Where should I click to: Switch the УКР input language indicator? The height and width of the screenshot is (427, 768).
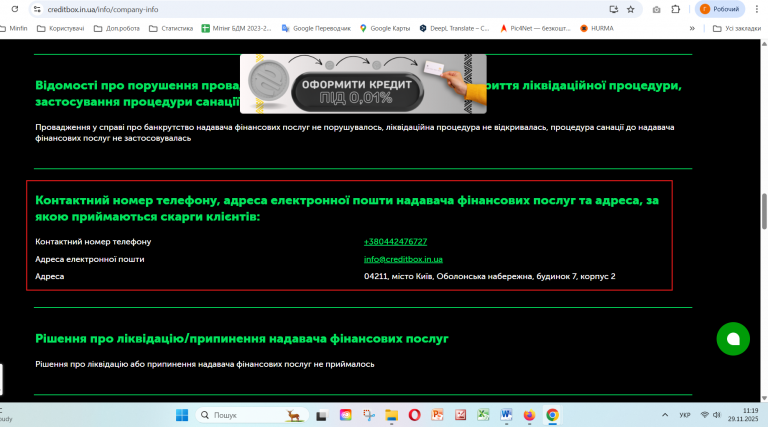coord(685,415)
